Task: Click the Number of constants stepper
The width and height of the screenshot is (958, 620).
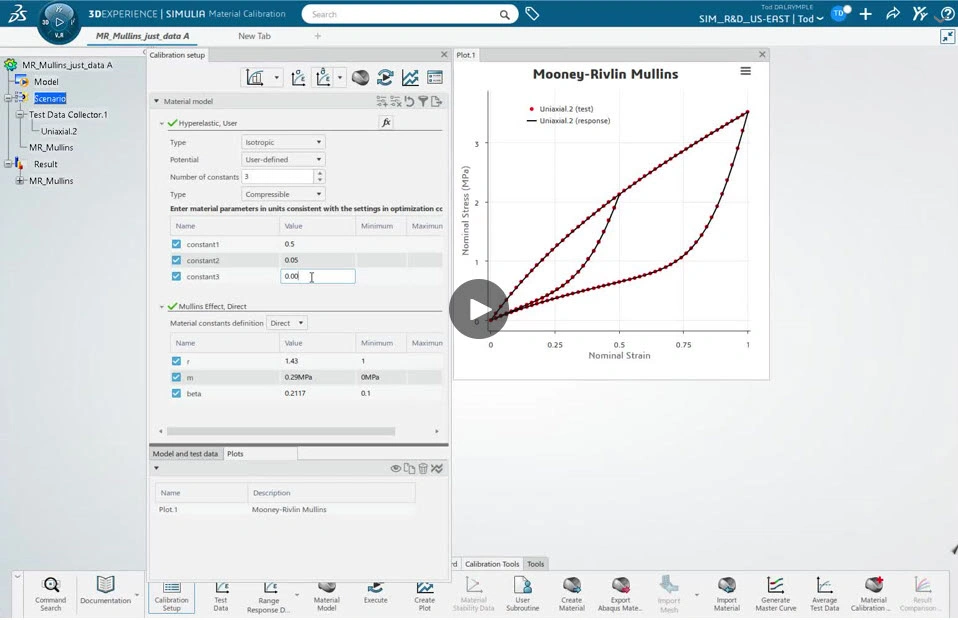Action: click(x=320, y=177)
